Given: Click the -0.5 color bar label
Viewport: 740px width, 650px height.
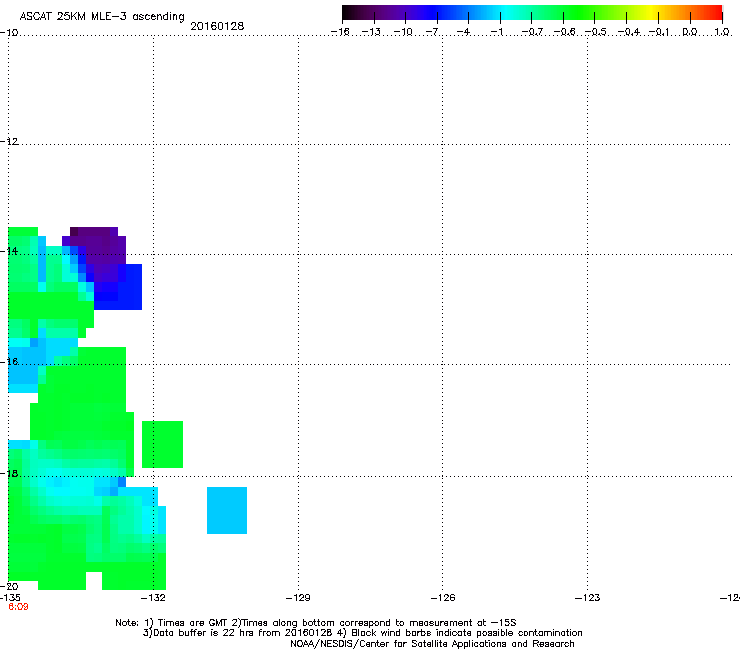Looking at the screenshot, I should pos(595,32).
